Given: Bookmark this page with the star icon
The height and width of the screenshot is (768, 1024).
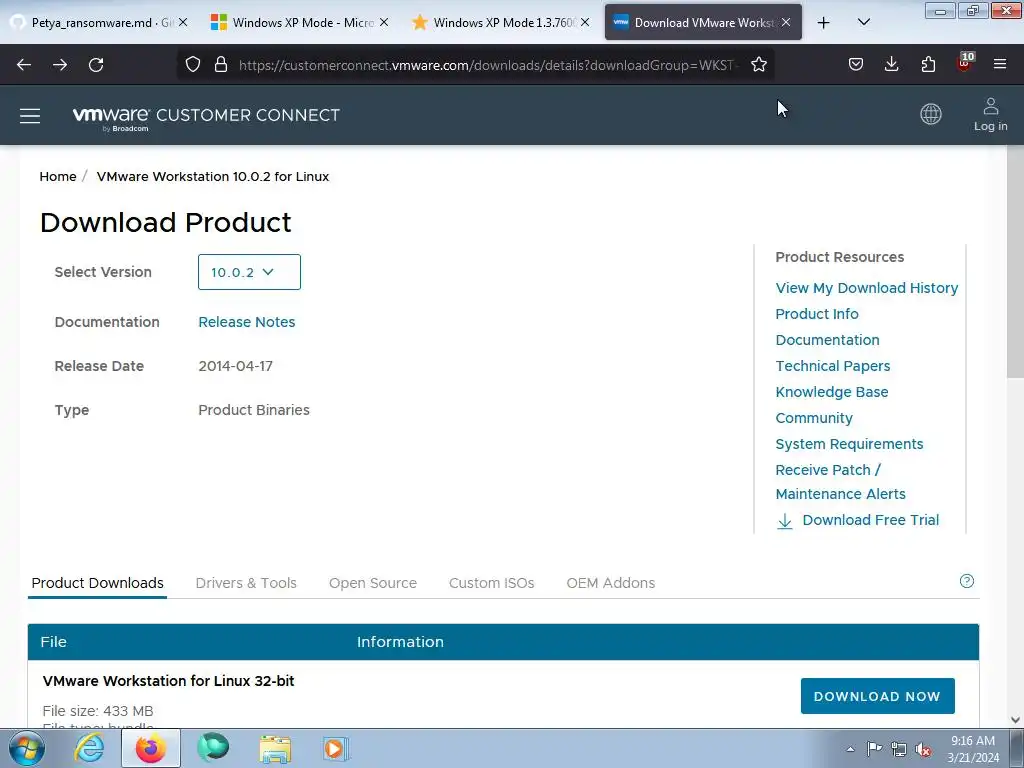Looking at the screenshot, I should [758, 65].
